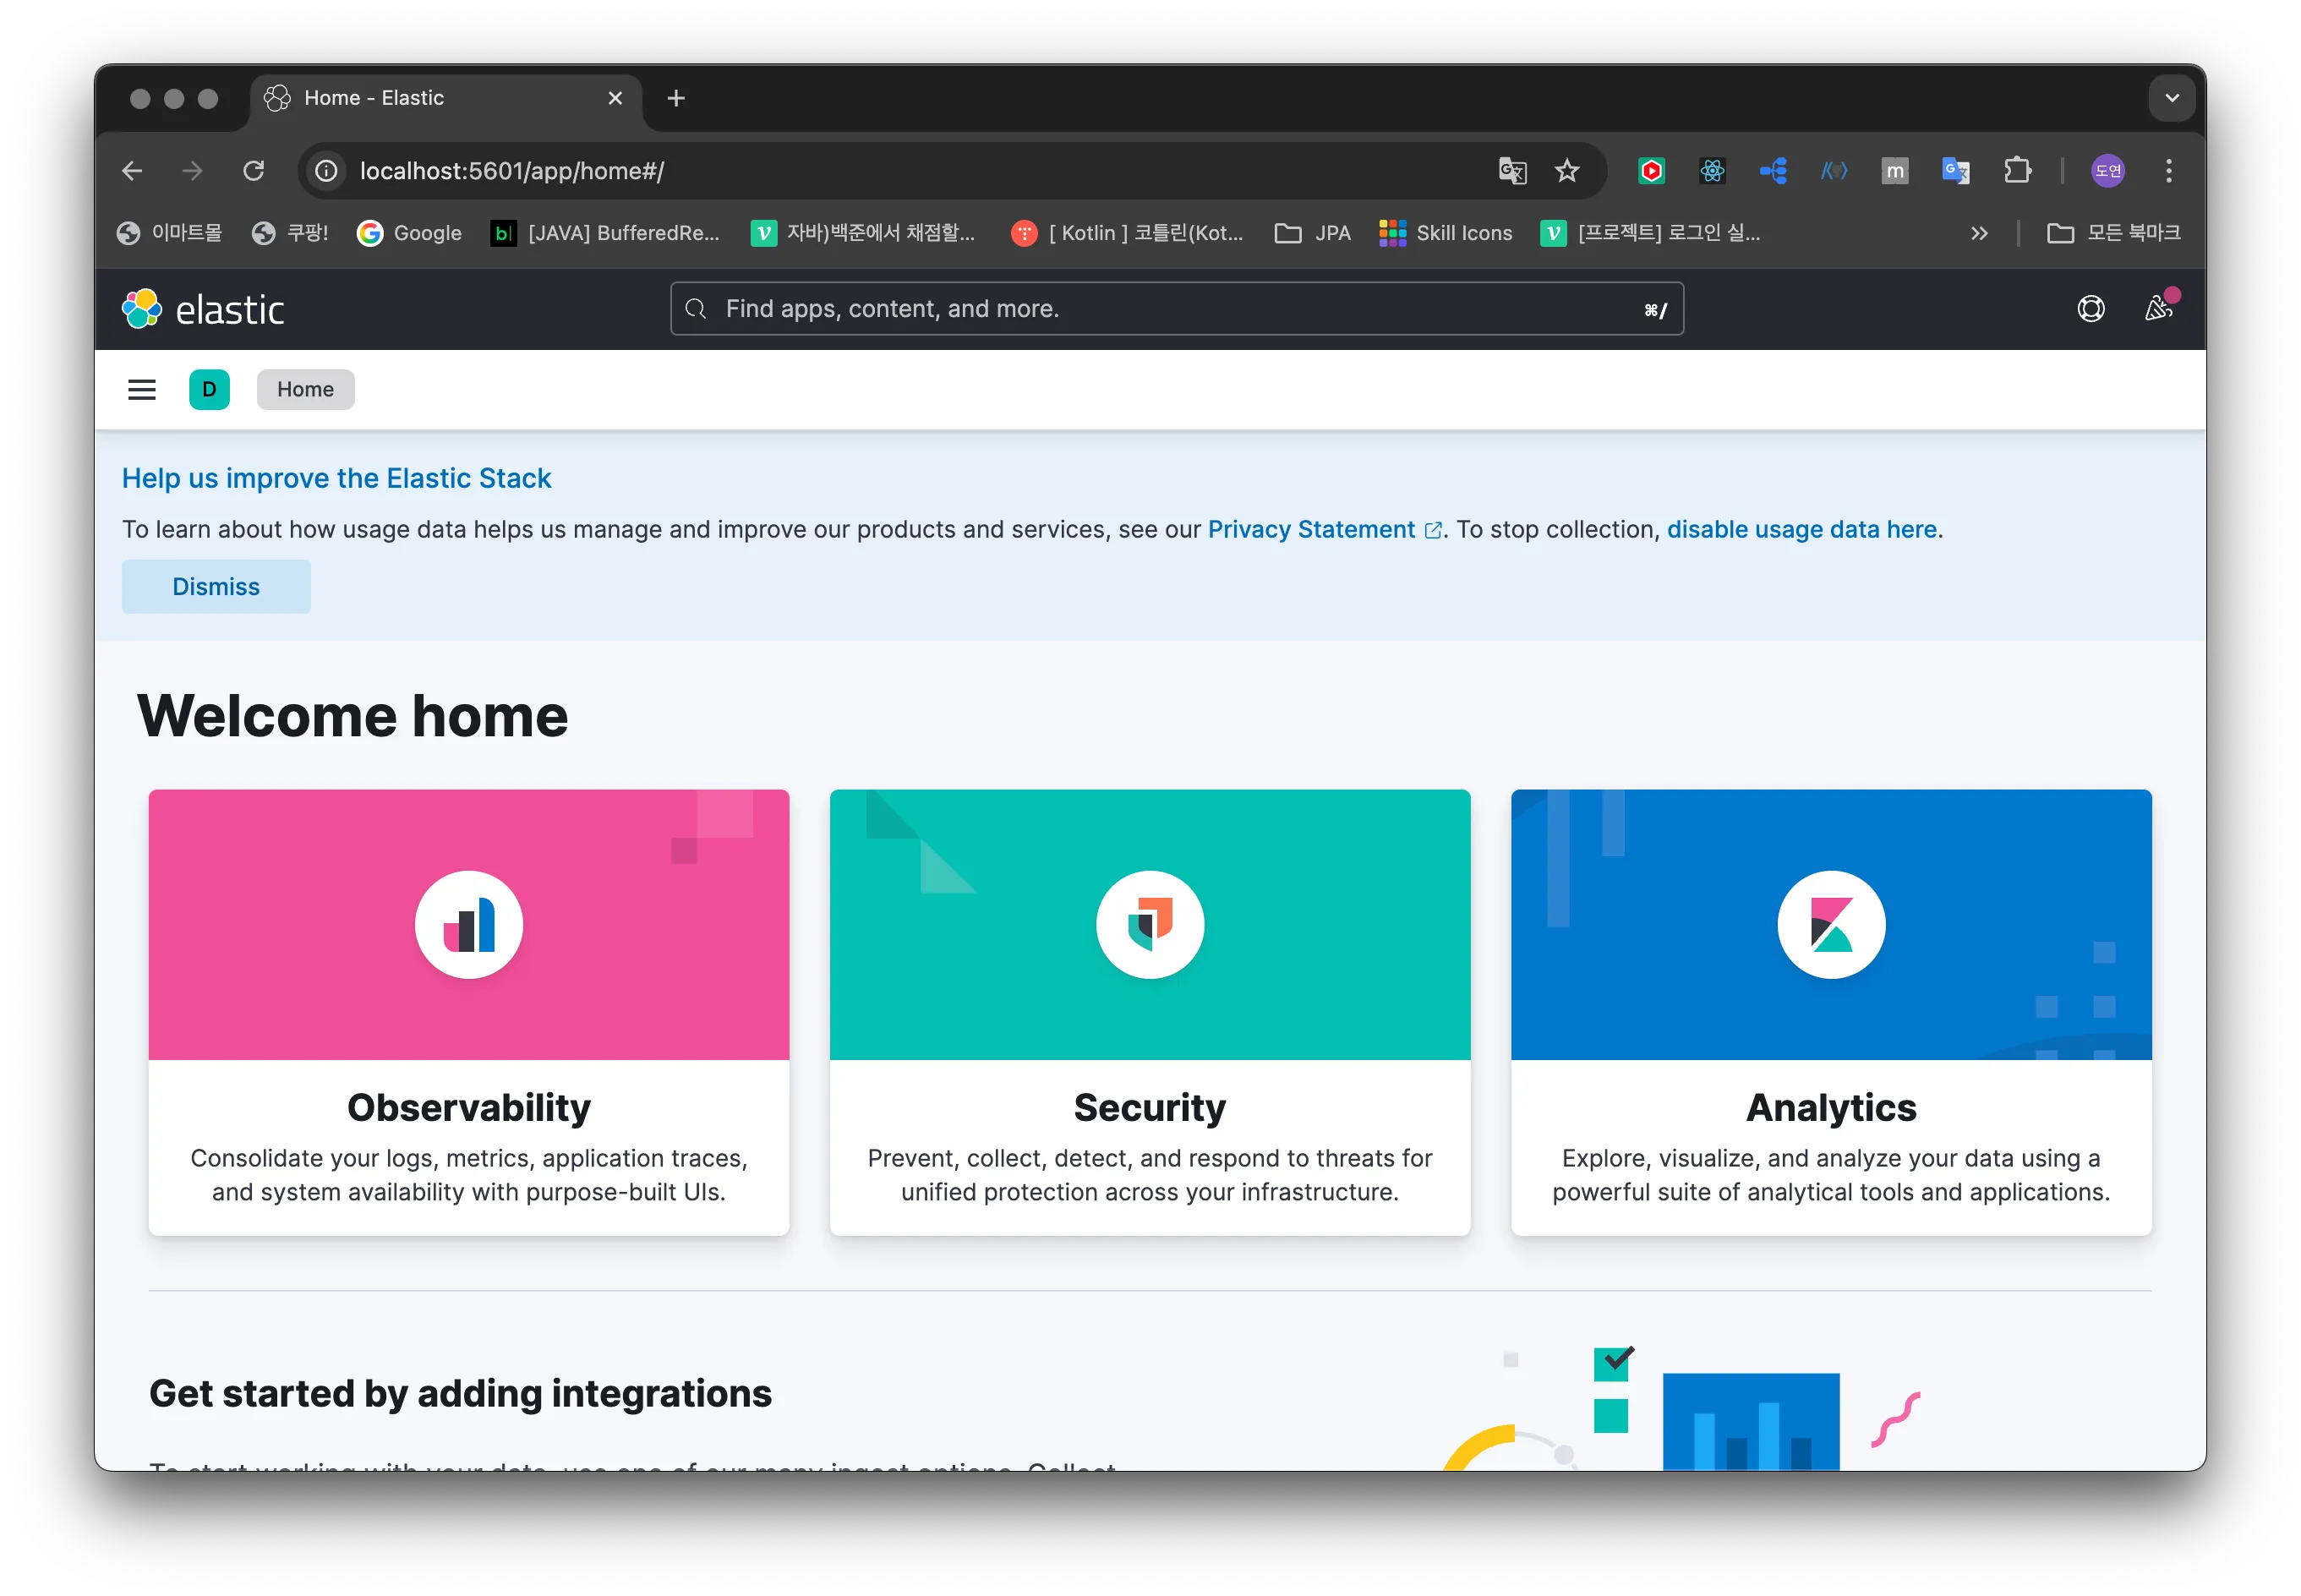
Task: Open the Security solution card title
Action: 1150,1108
